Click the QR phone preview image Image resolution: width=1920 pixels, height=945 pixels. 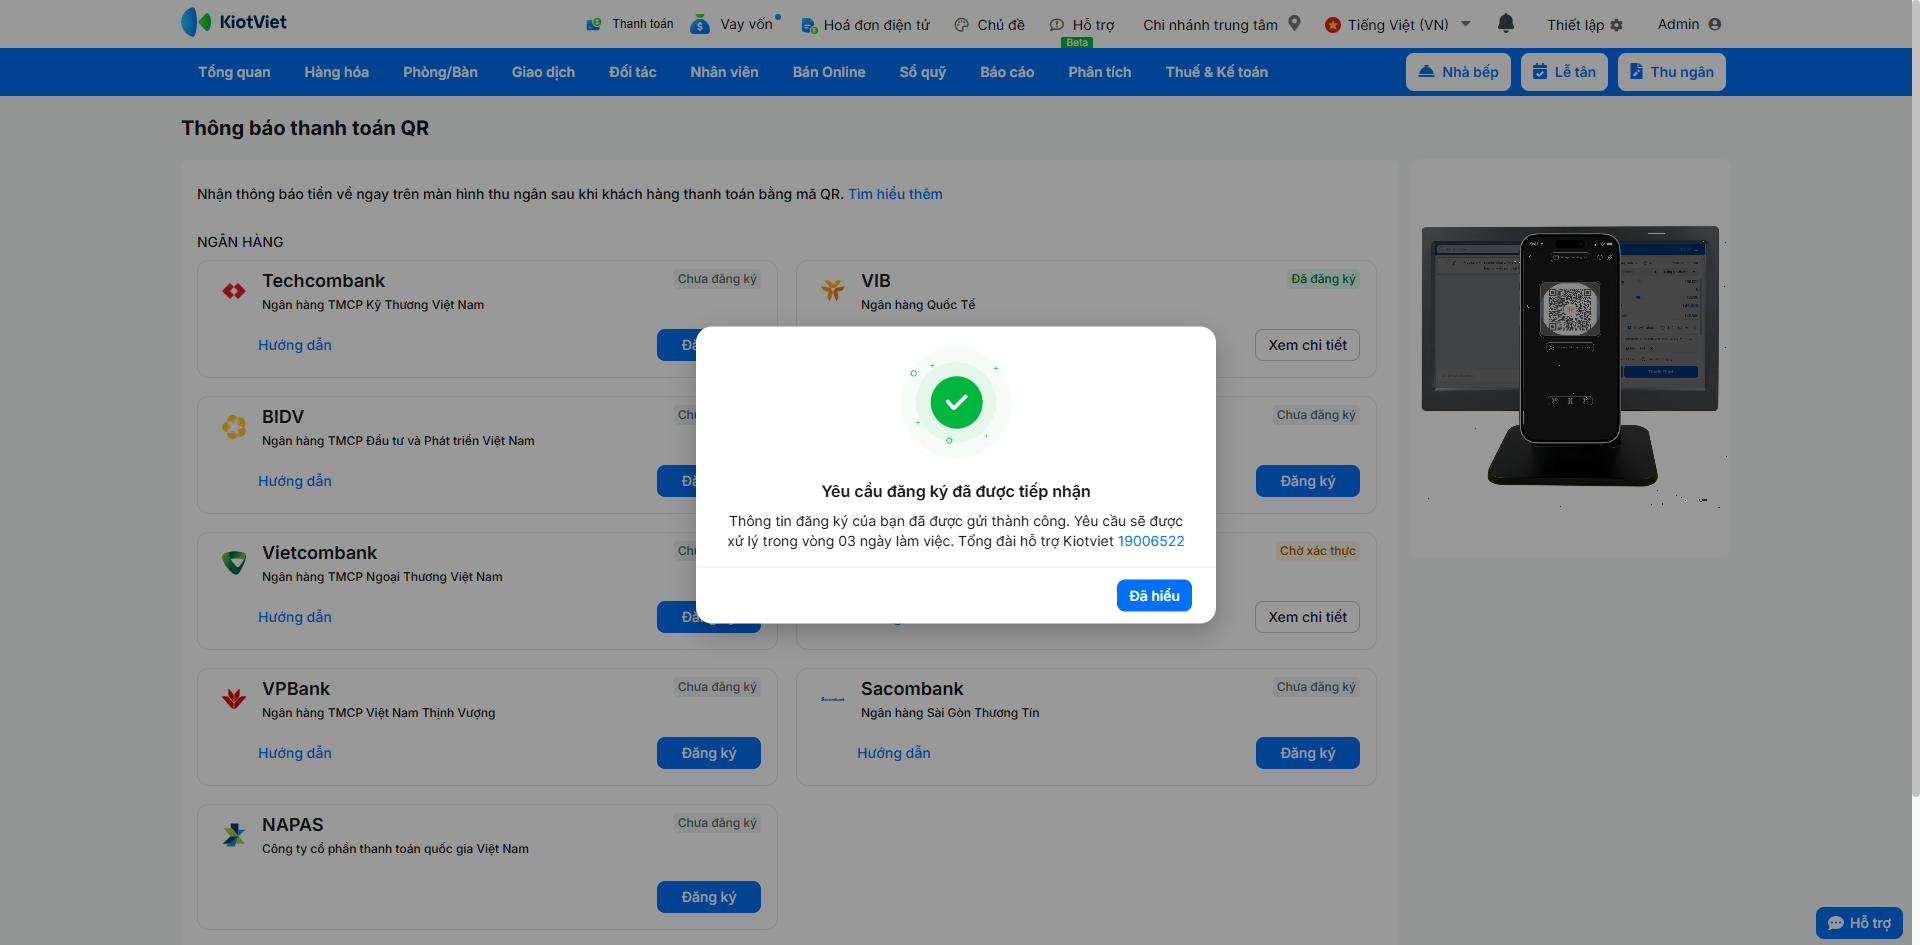pyautogui.click(x=1570, y=357)
